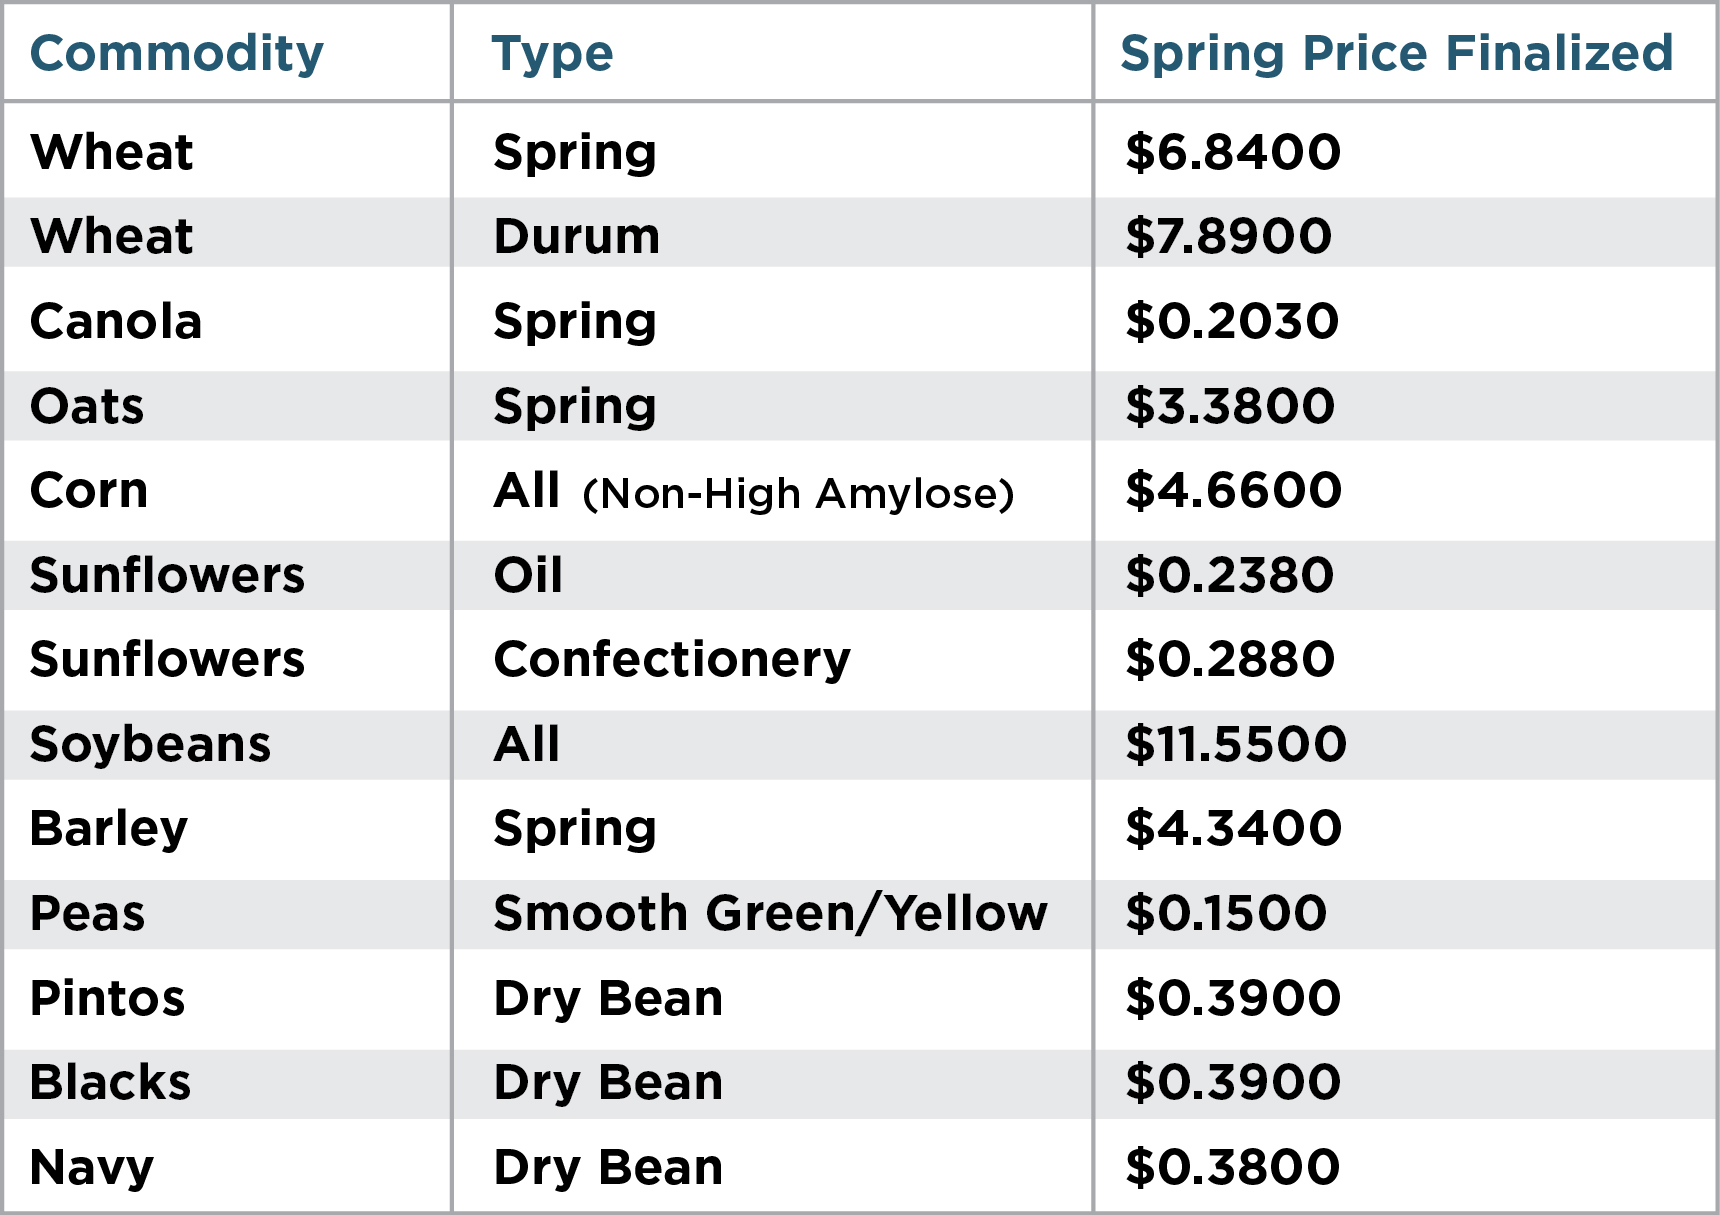Click the Smooth Green/Yellow type cell
This screenshot has height=1215, width=1720.
click(771, 914)
